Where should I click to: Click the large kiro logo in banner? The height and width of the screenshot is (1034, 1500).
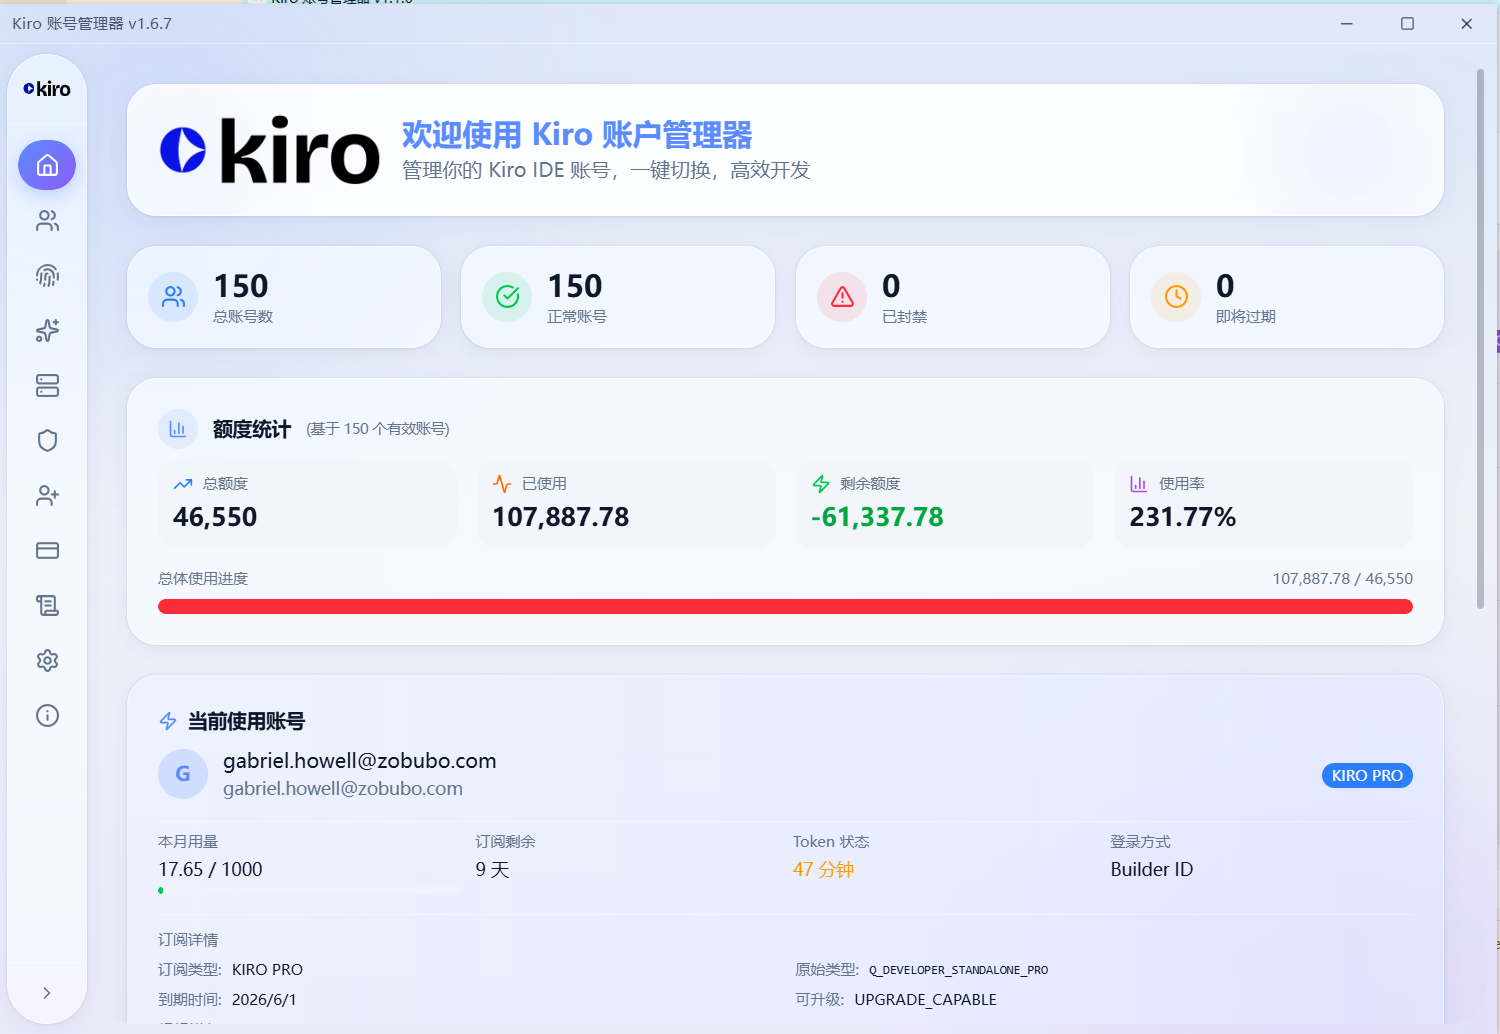tap(270, 151)
